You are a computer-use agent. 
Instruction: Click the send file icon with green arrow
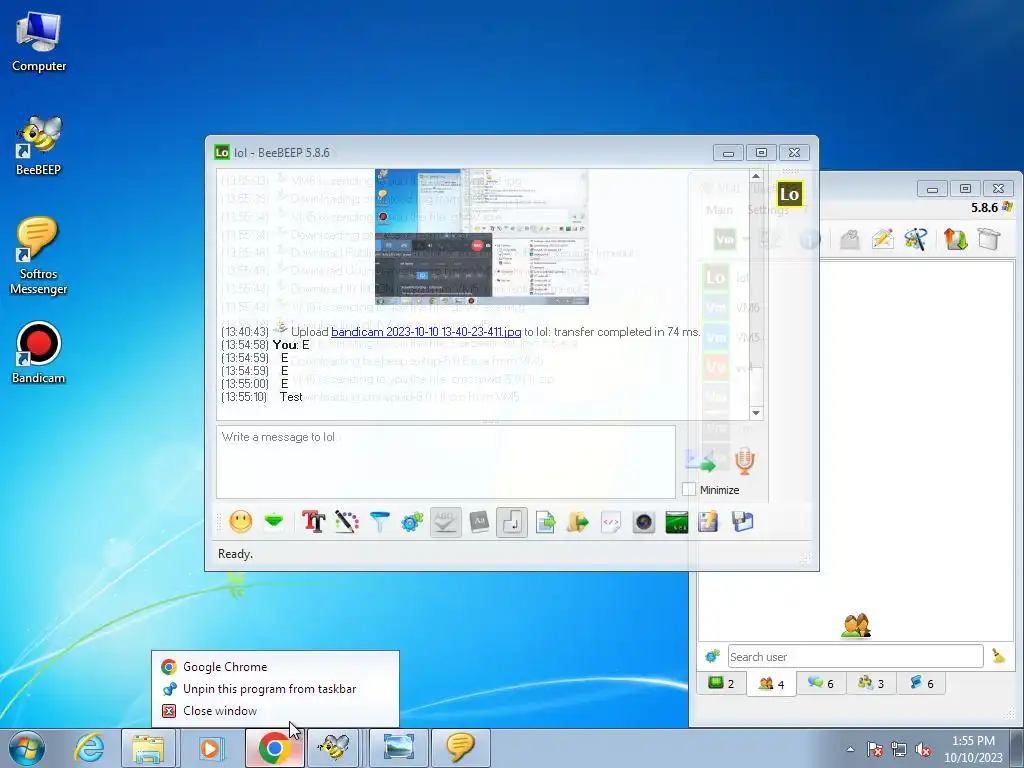(x=545, y=522)
